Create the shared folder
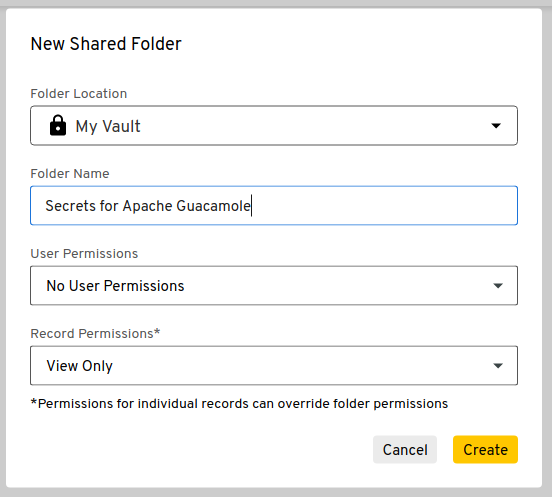Screen dimensions: 552x497 point(485,449)
